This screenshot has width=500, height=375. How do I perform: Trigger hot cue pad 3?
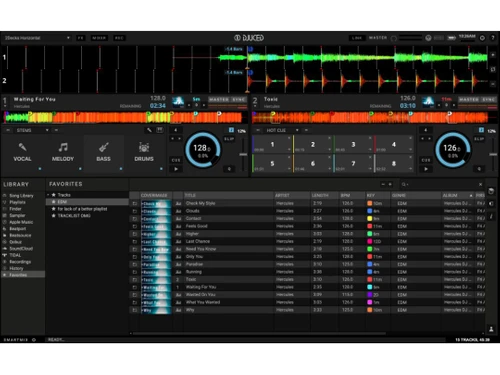pos(353,144)
